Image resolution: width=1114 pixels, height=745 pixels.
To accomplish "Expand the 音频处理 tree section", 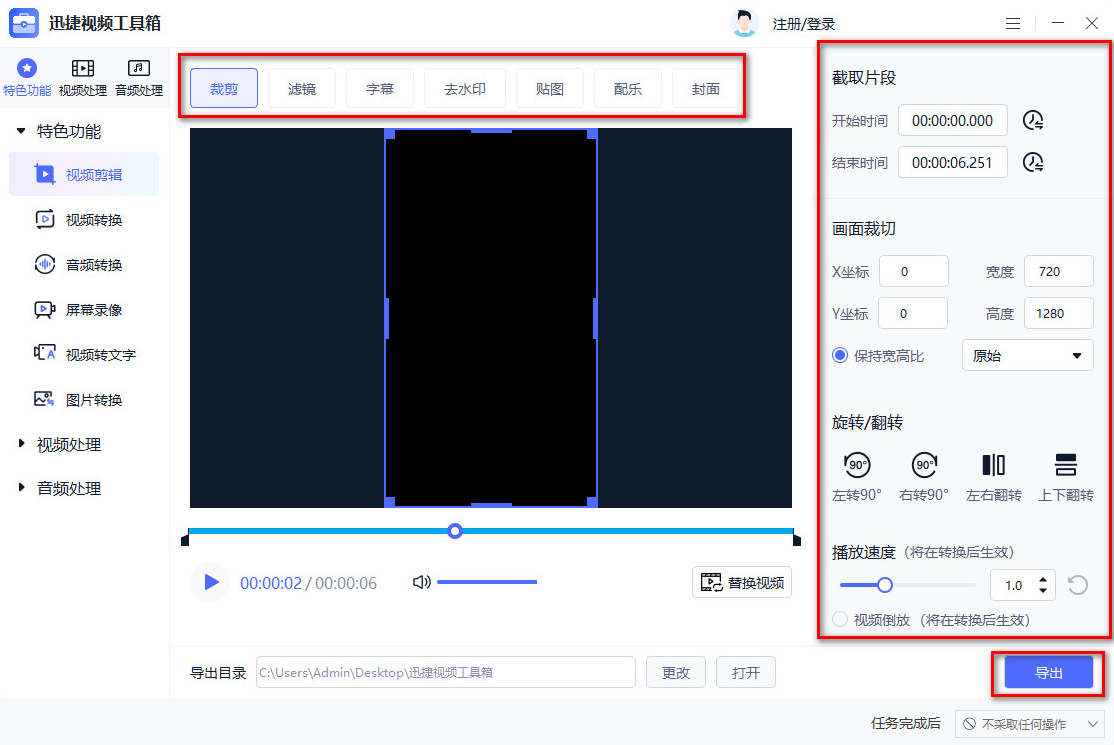I will [21, 488].
